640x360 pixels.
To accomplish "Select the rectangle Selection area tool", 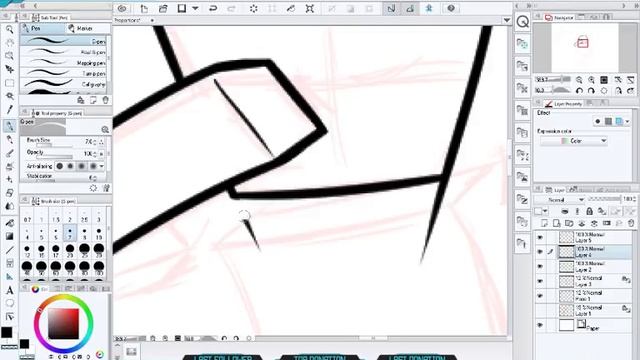I will coord(9,83).
